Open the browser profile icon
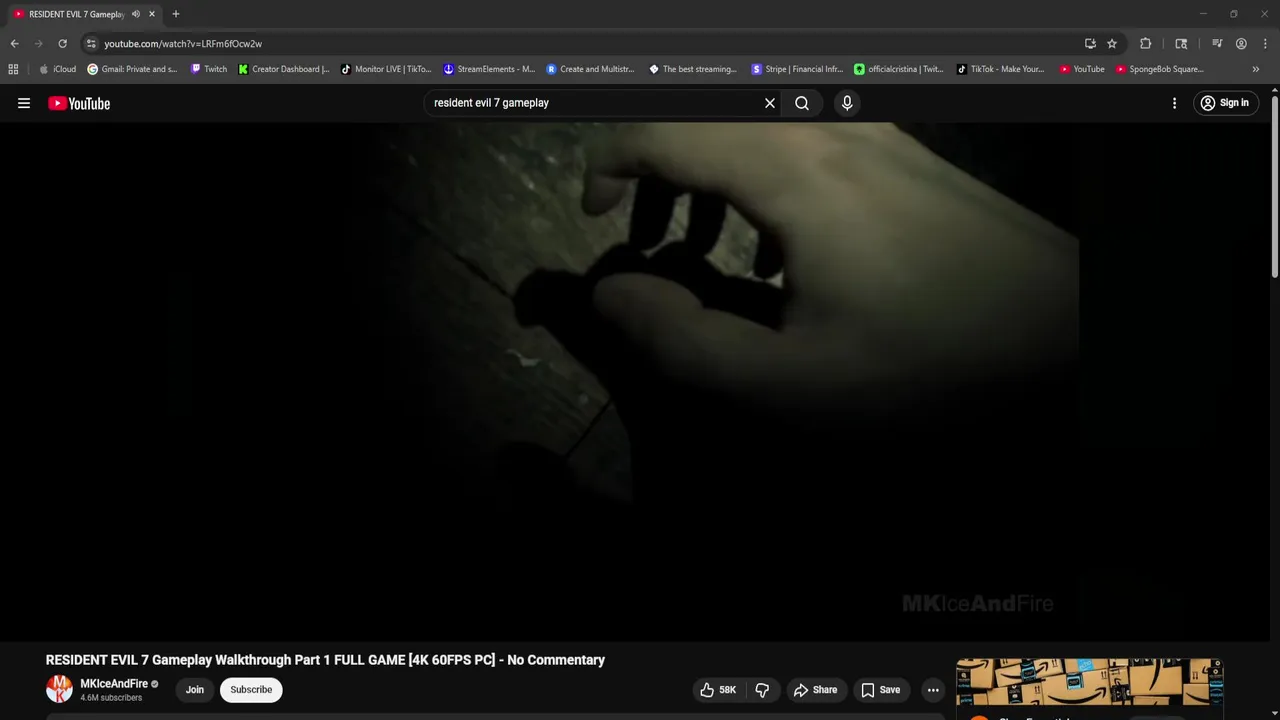 [x=1241, y=44]
